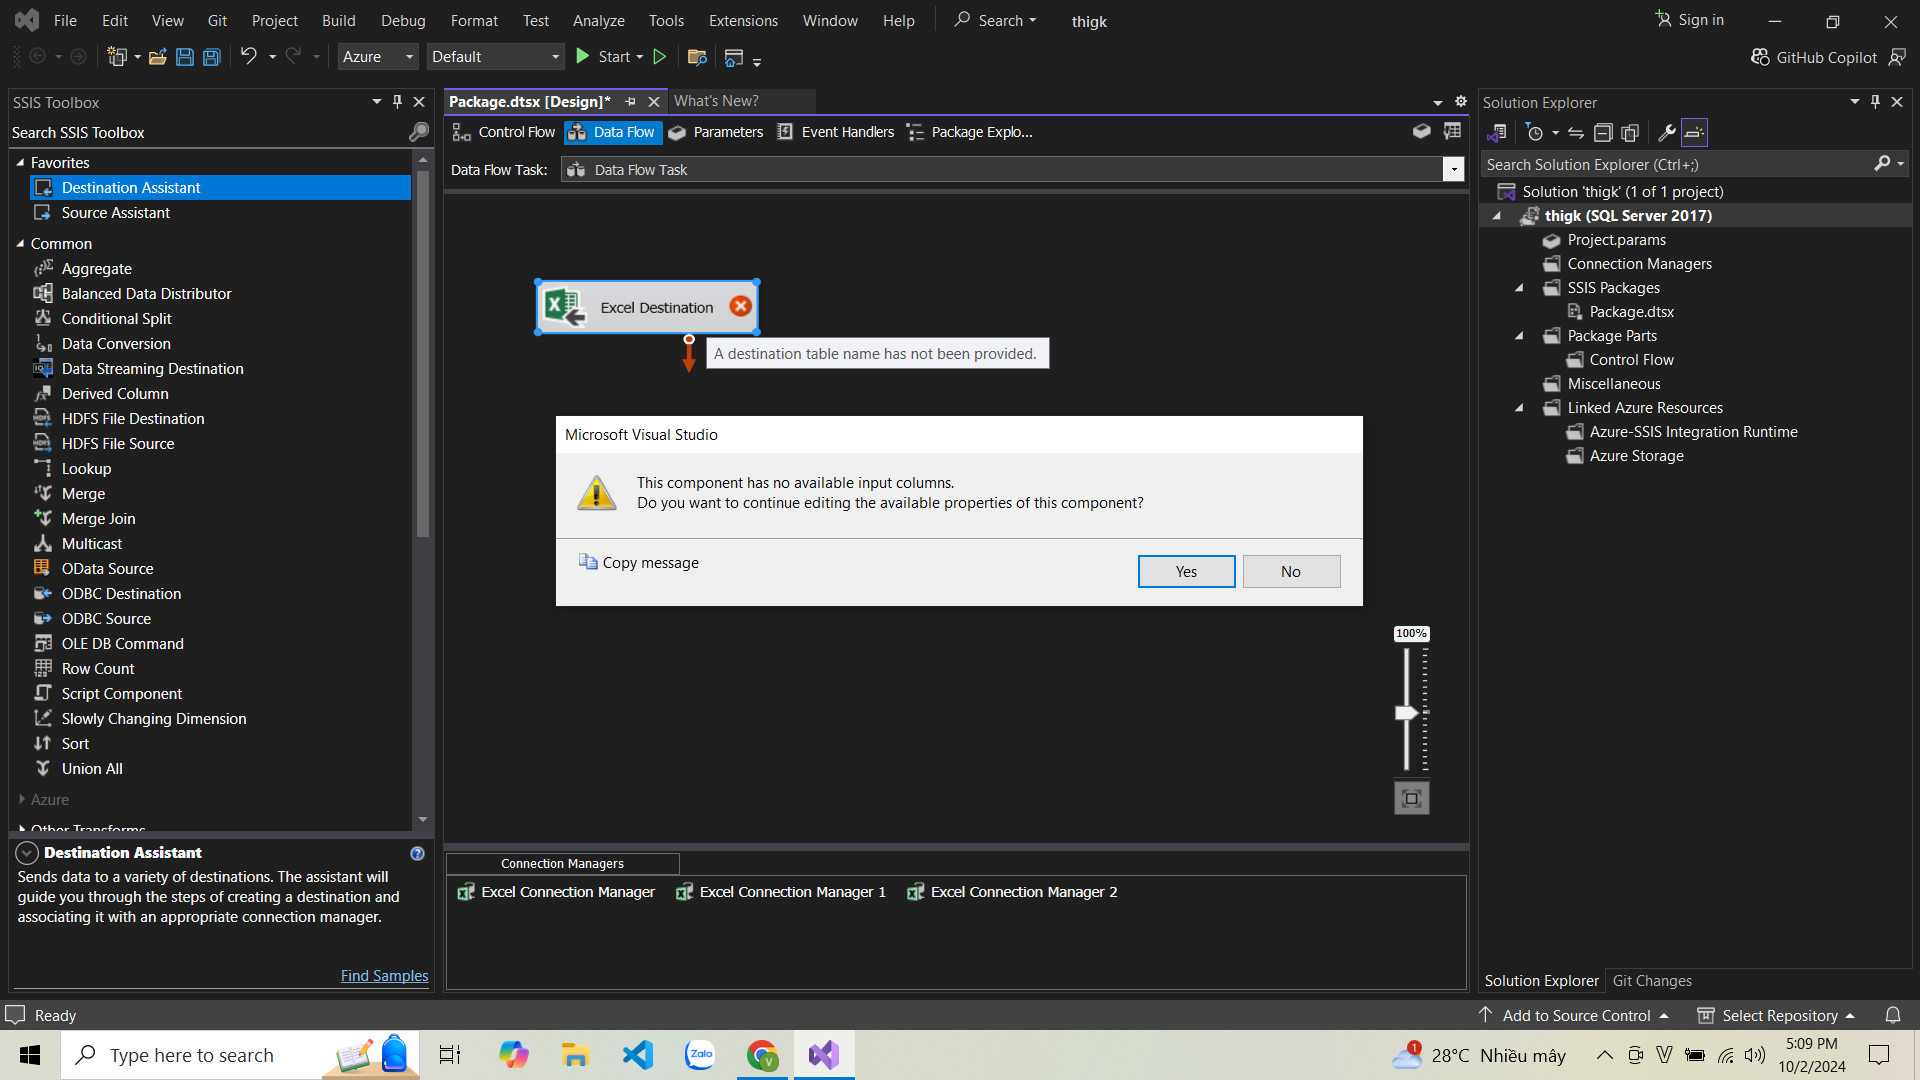
Task: Click the Solution Explorer properties wrench icon
Action: pyautogui.click(x=1666, y=132)
